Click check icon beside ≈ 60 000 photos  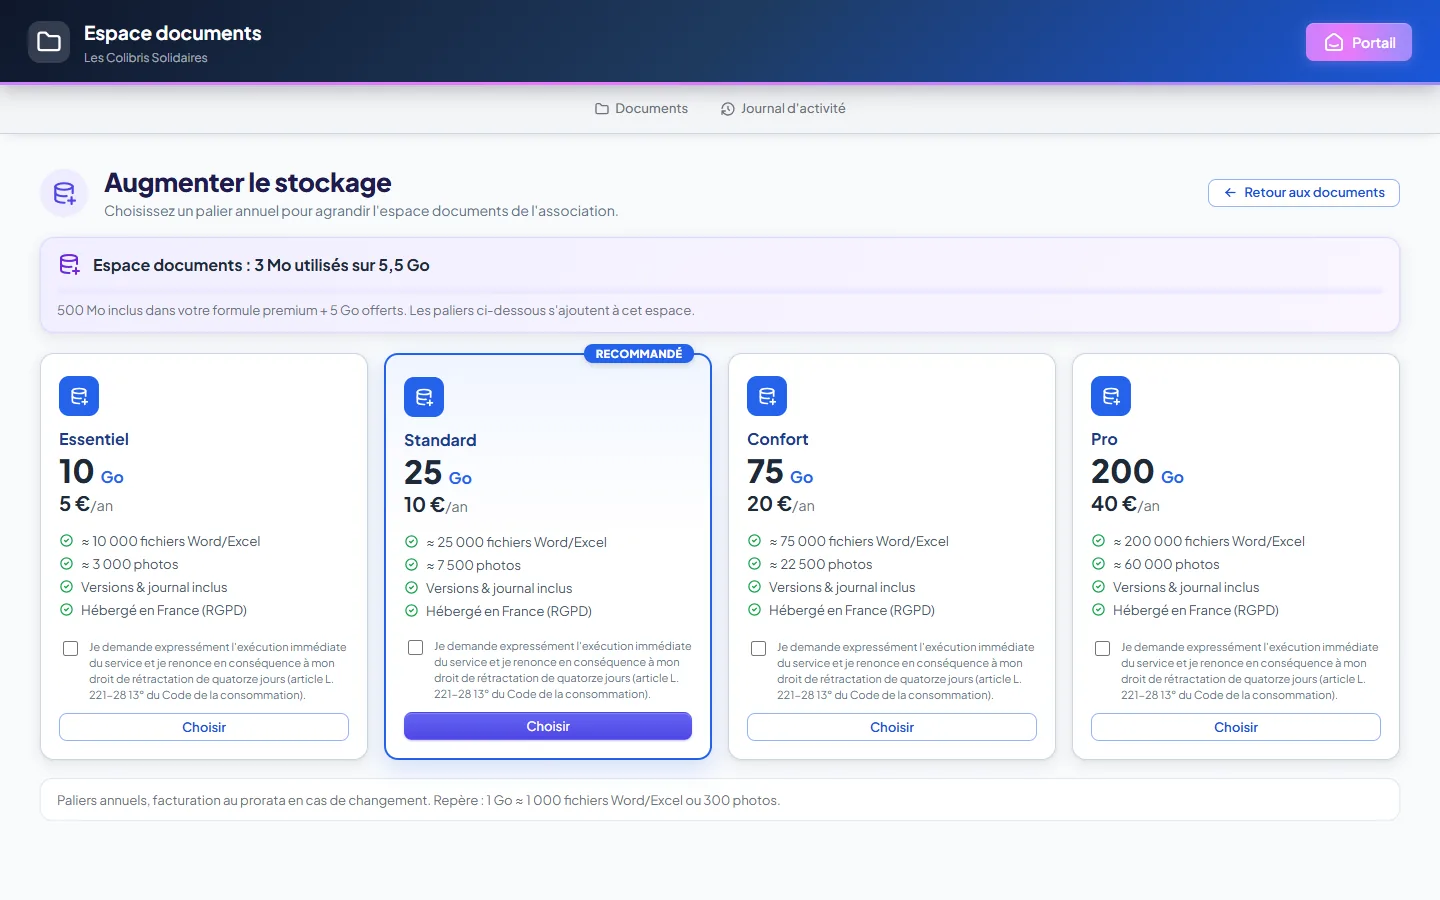pos(1098,564)
